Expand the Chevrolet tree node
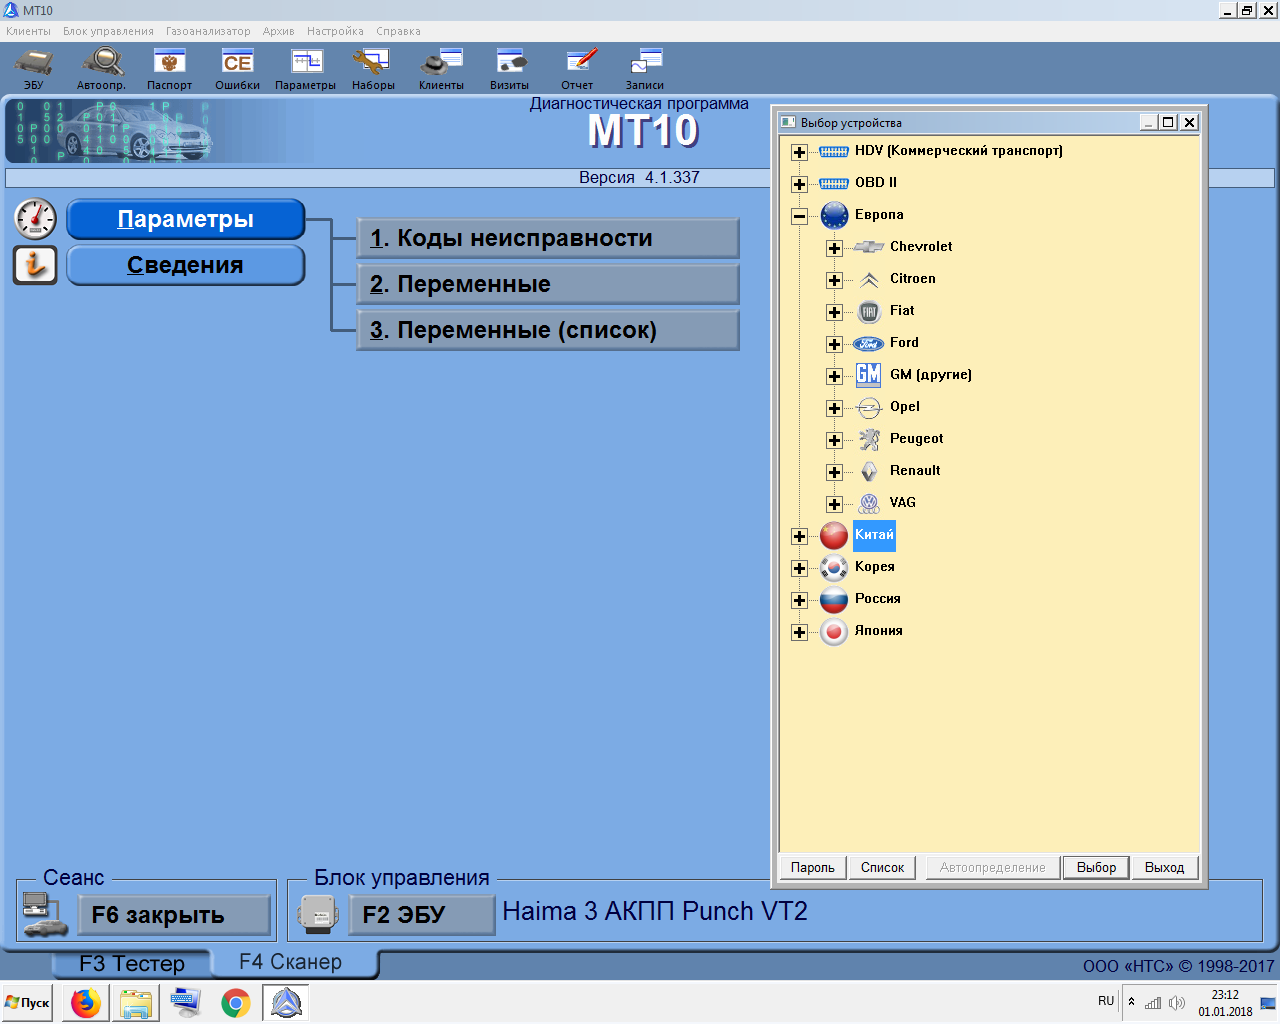This screenshot has width=1280, height=1024. click(834, 248)
